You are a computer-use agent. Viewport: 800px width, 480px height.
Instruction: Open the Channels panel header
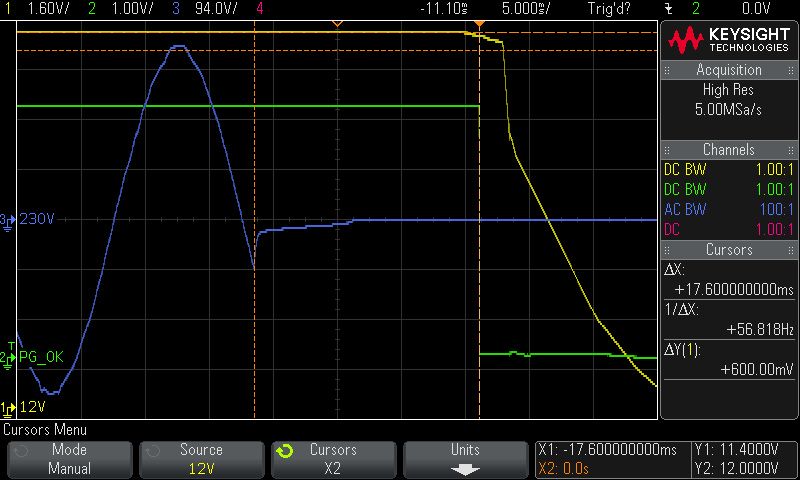tap(729, 150)
